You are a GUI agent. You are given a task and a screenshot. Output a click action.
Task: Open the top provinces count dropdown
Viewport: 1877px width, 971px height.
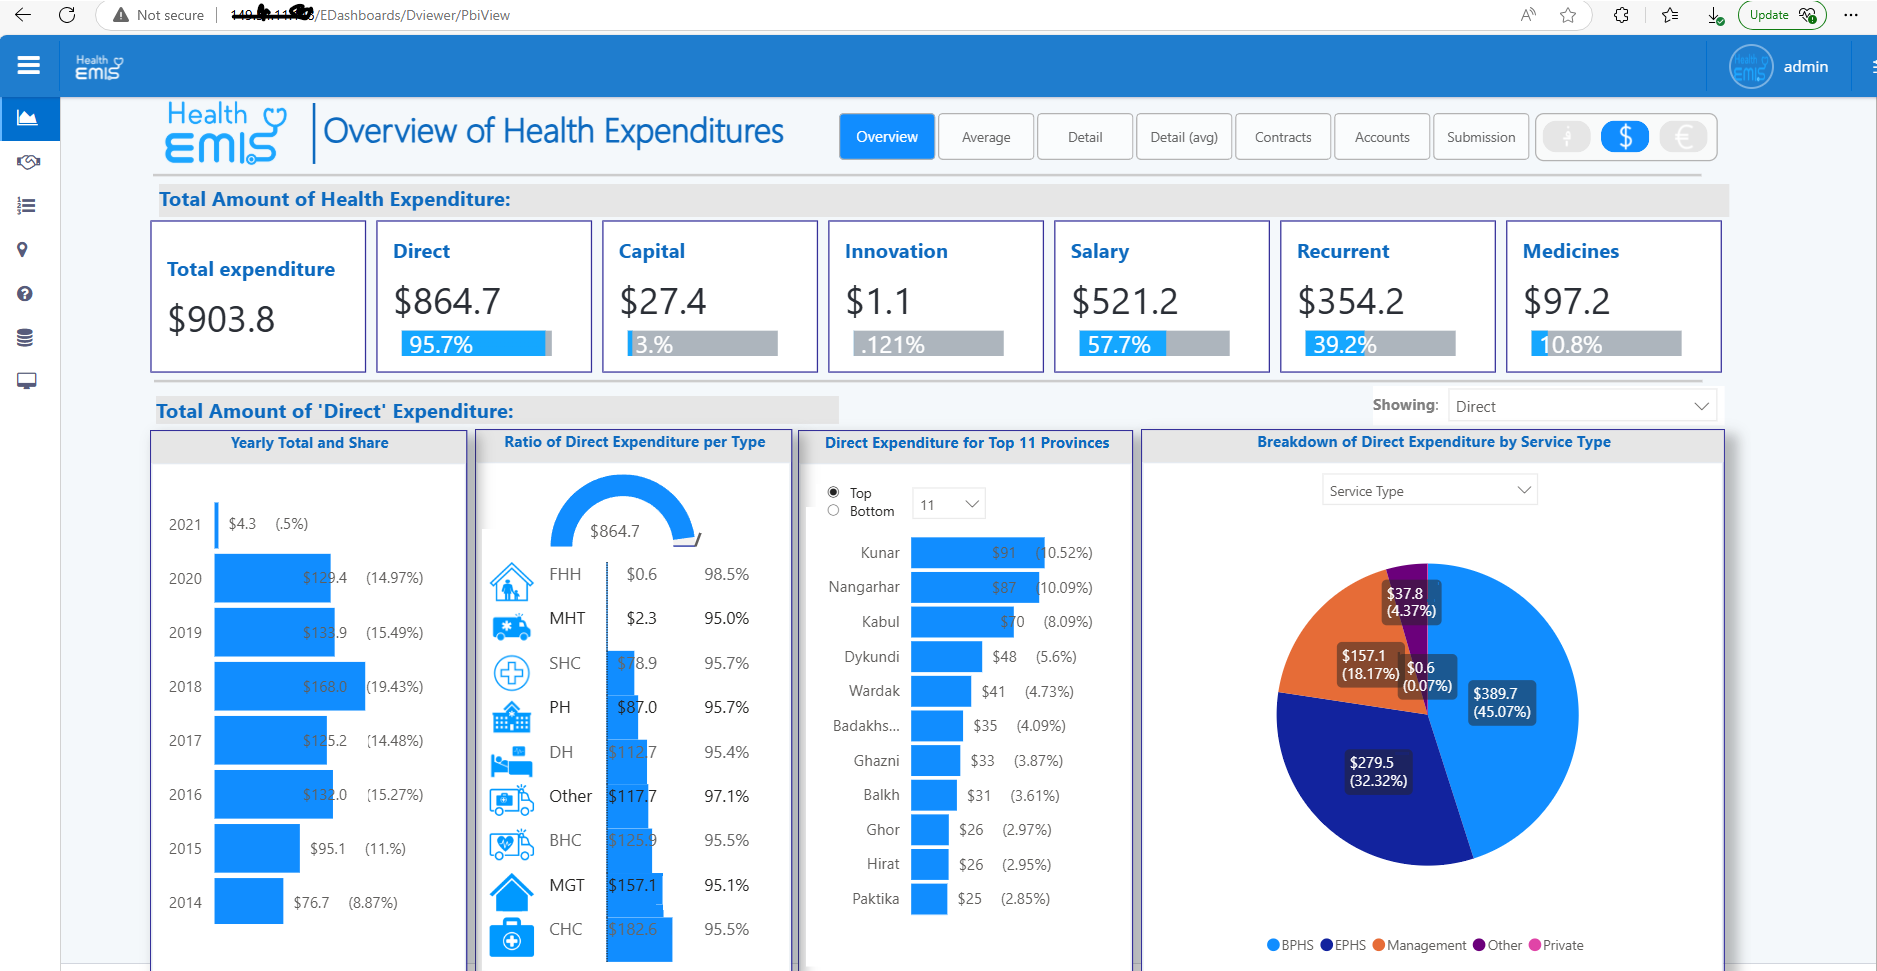(x=948, y=505)
